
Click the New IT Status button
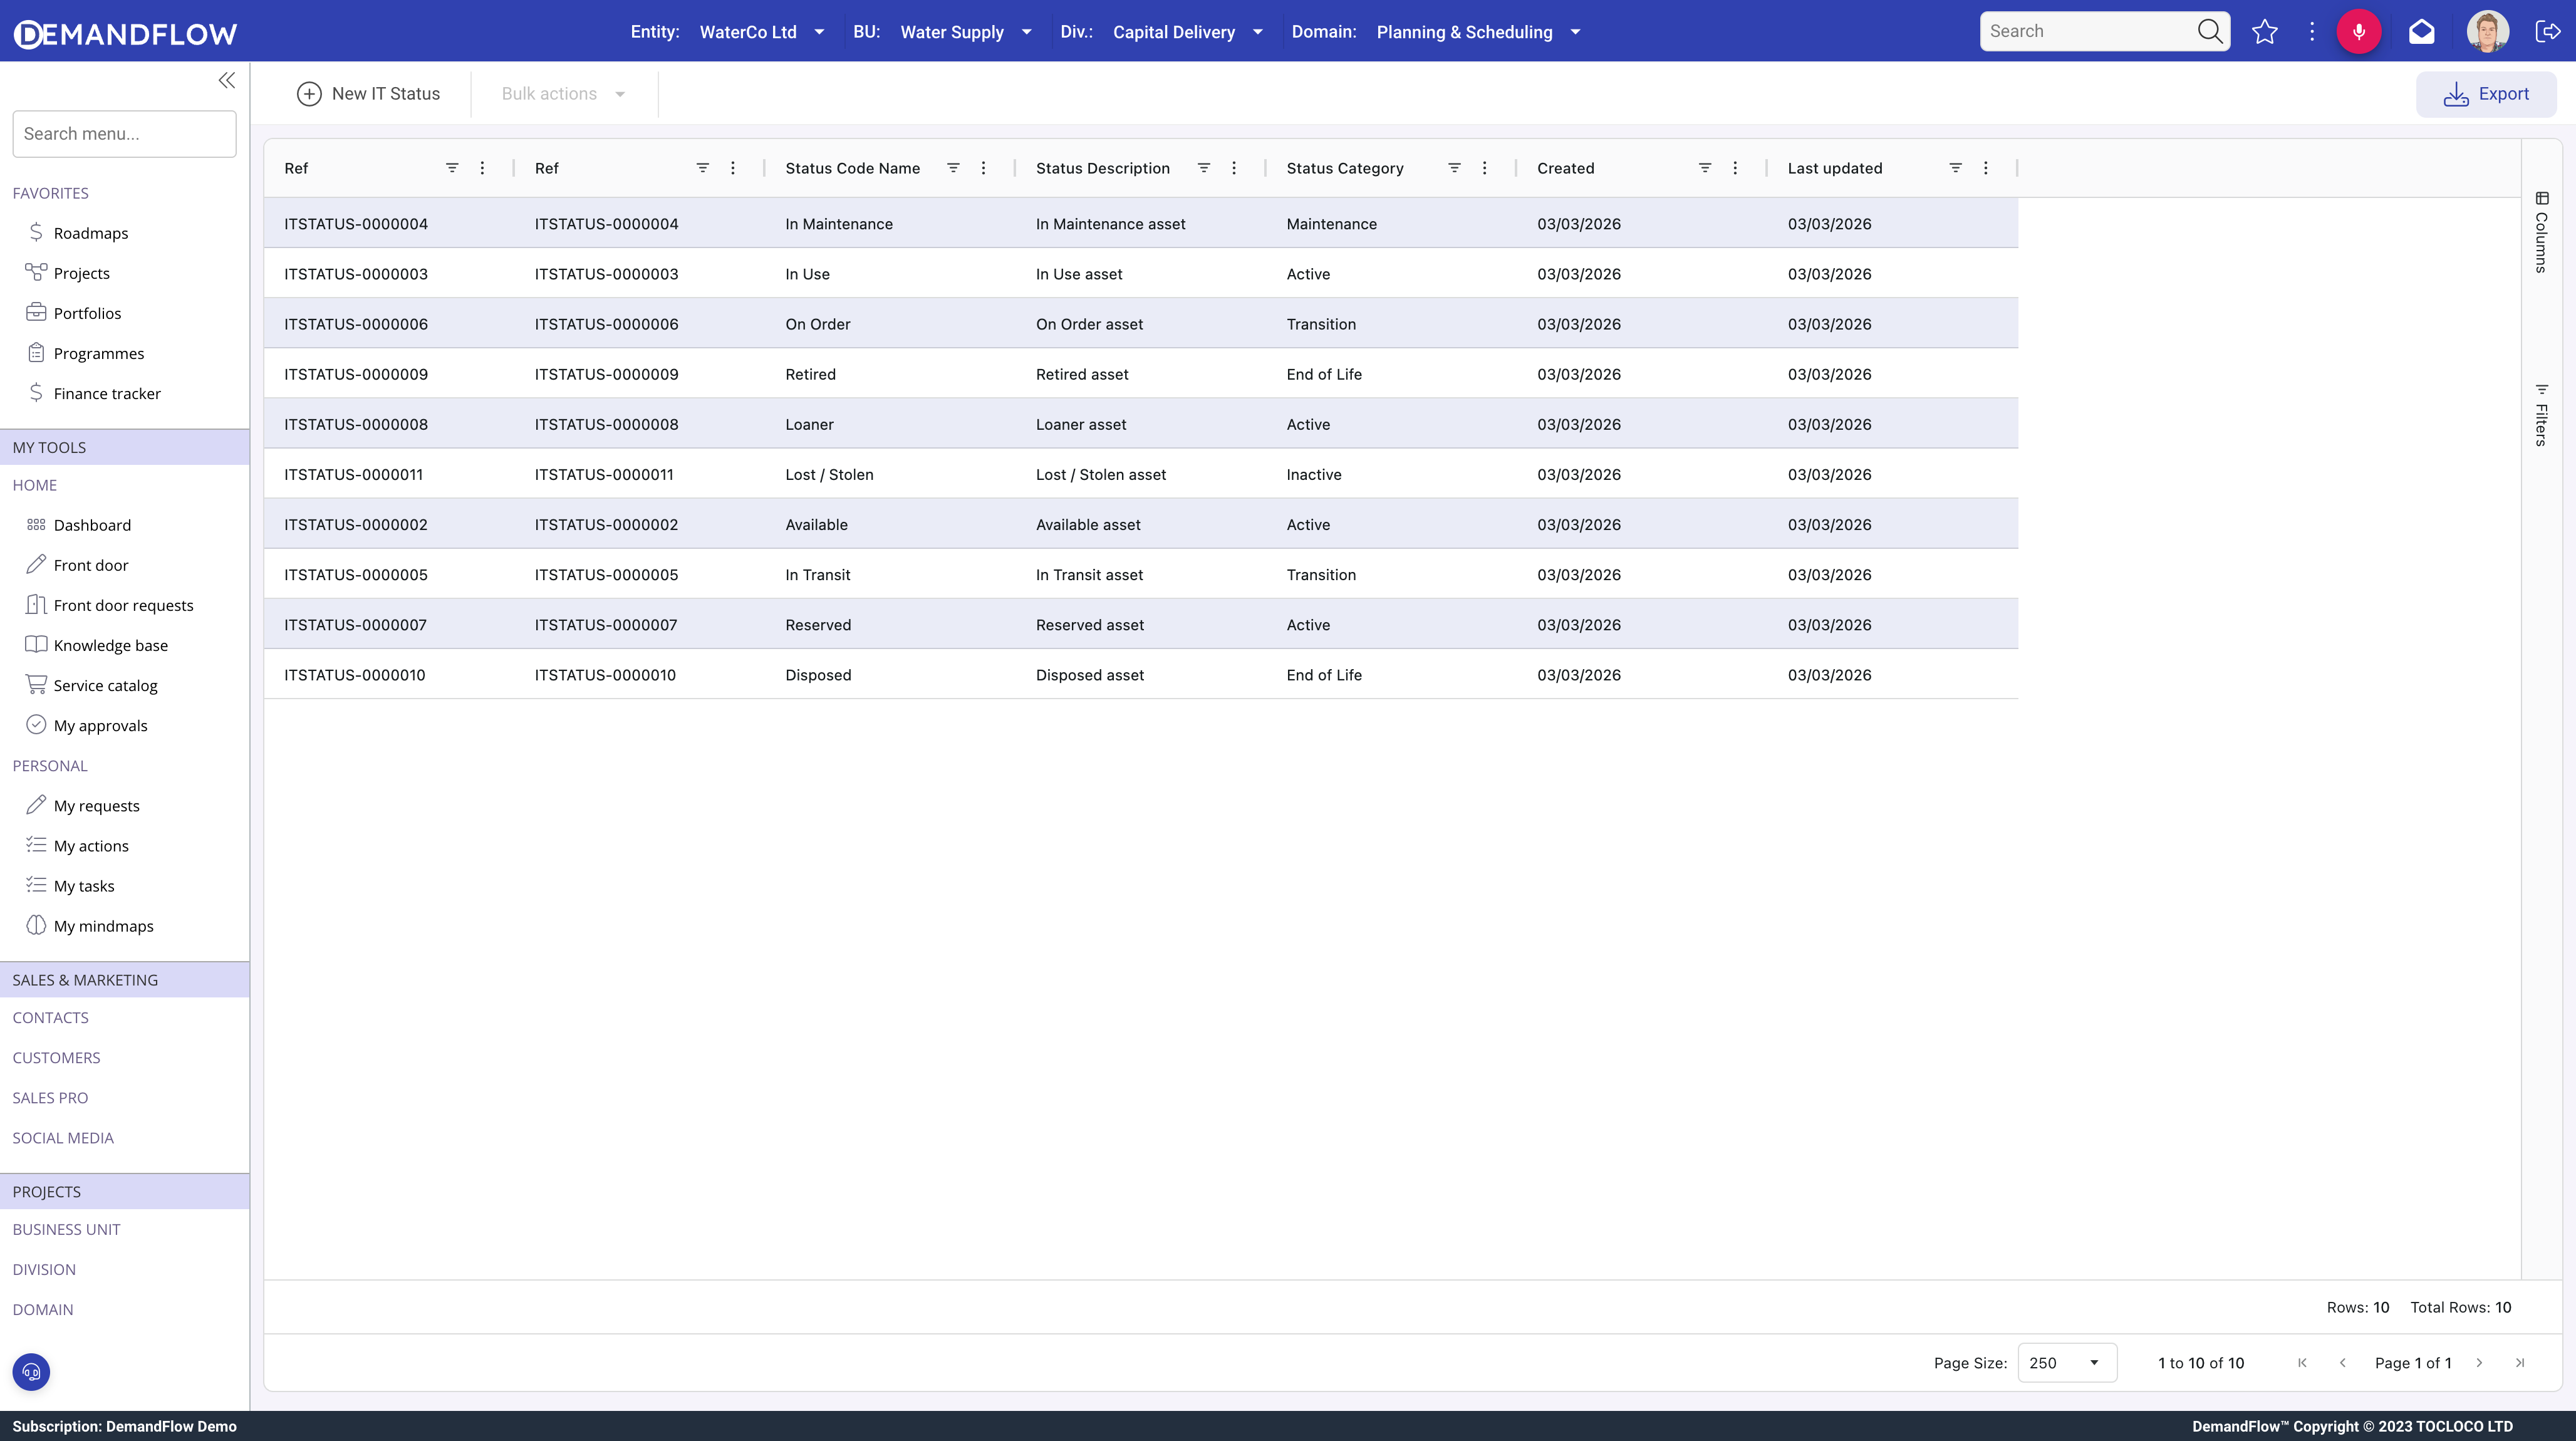(x=369, y=93)
